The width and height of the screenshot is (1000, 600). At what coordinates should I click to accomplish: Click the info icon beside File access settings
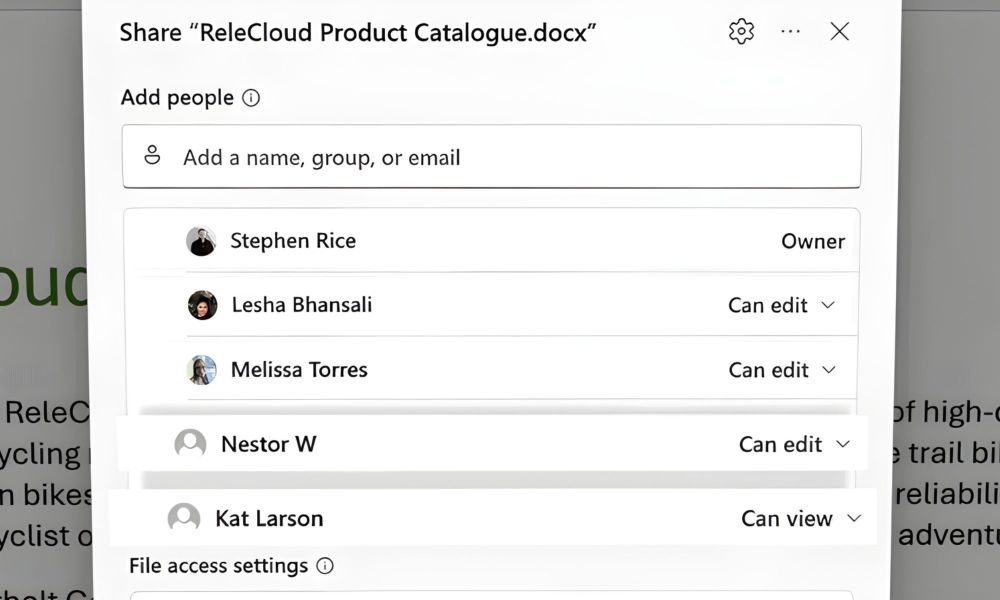[x=325, y=566]
